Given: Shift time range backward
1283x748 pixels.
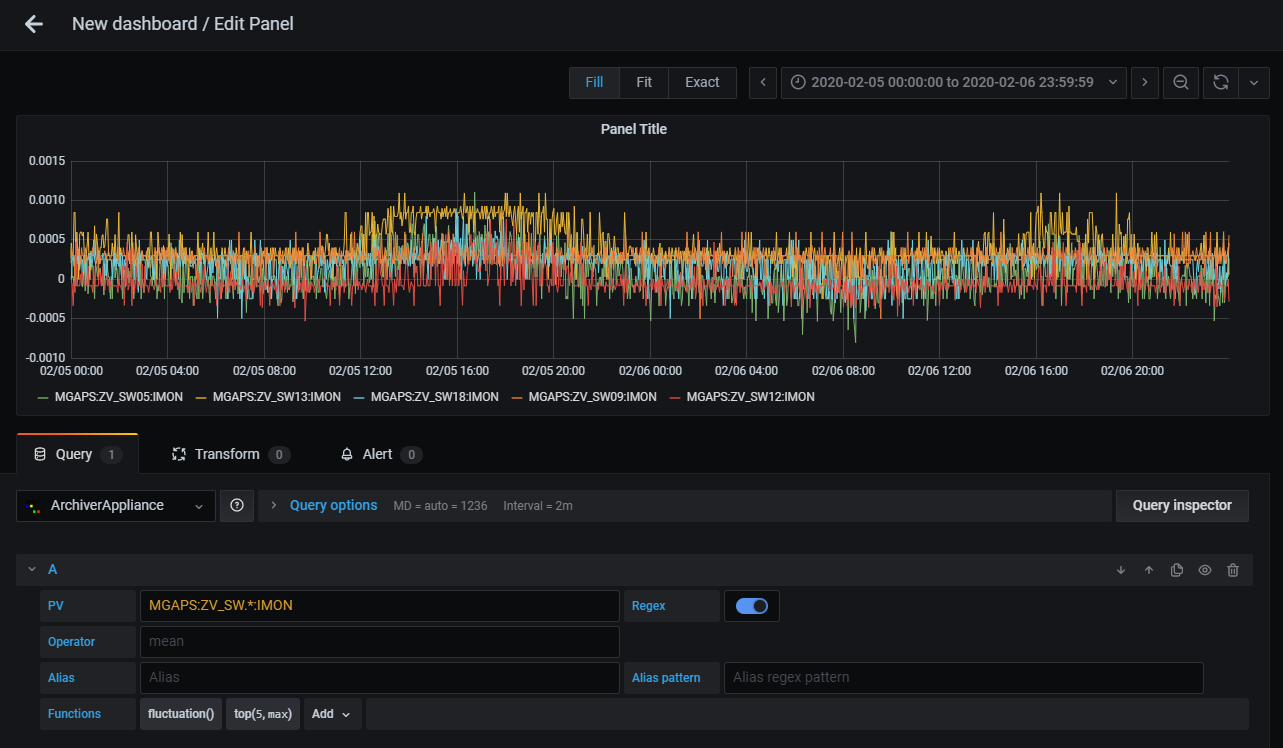Looking at the screenshot, I should pyautogui.click(x=763, y=82).
